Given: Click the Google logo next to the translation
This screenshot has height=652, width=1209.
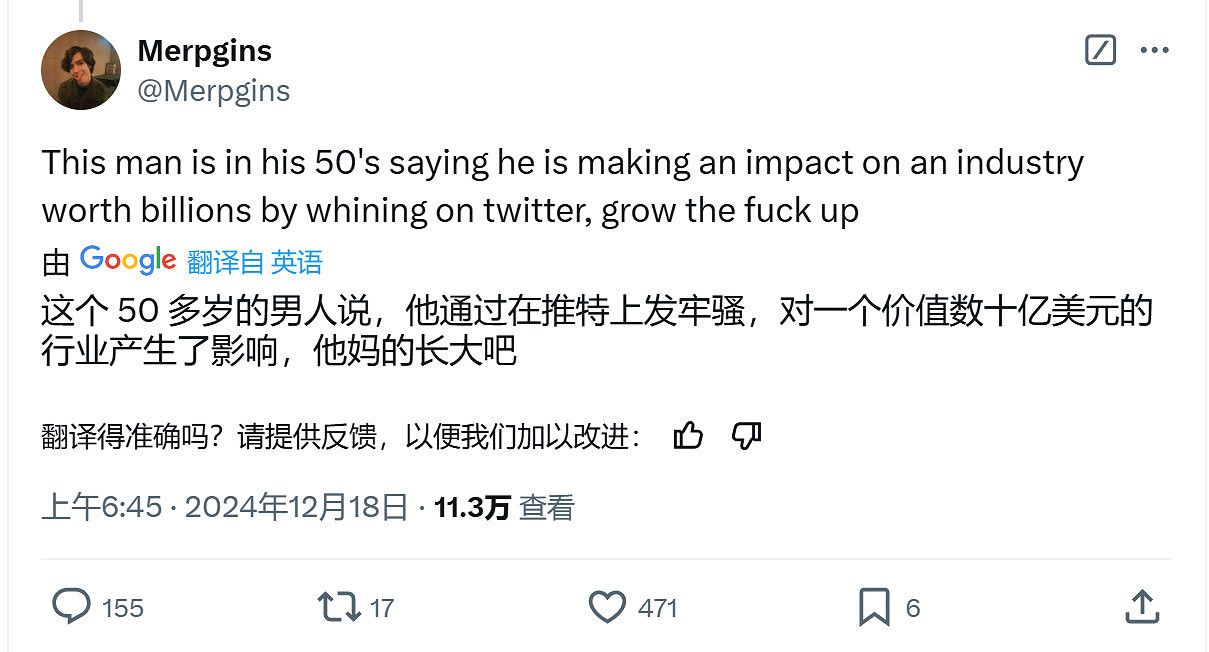Looking at the screenshot, I should 128,258.
